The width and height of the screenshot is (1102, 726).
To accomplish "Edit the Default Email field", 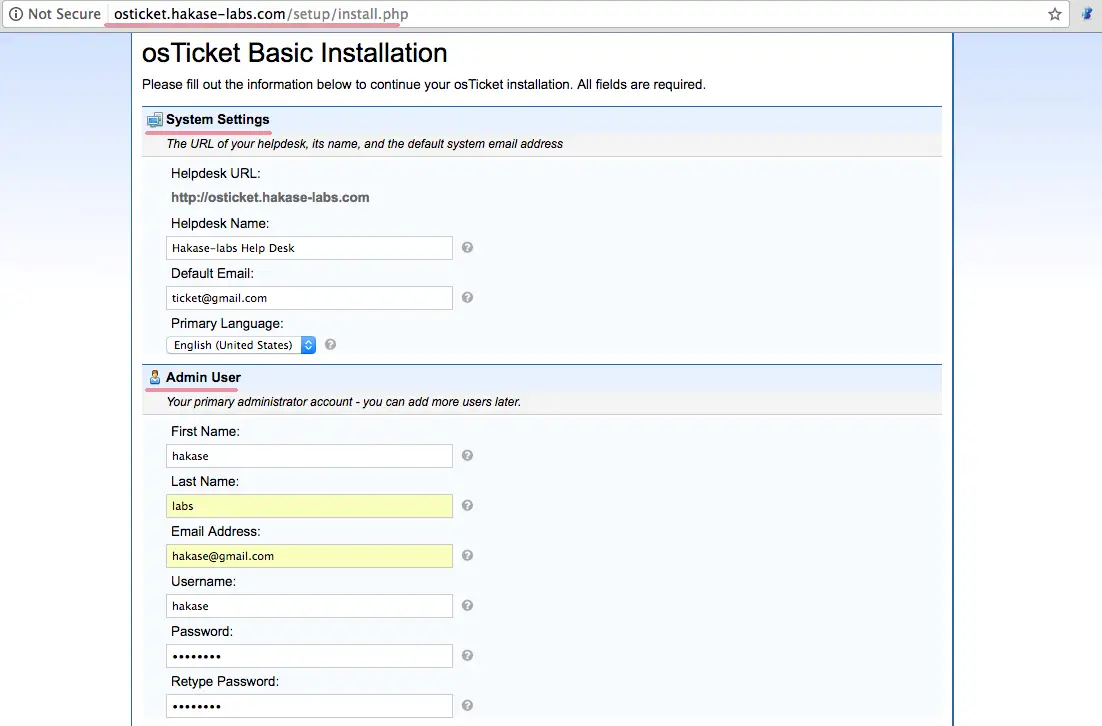I will point(309,298).
